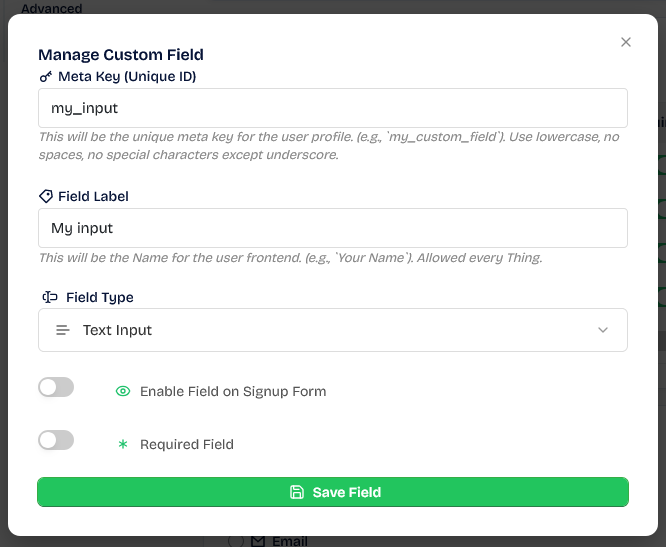
Task: Select the Email radio button
Action: pyautogui.click(x=236, y=541)
